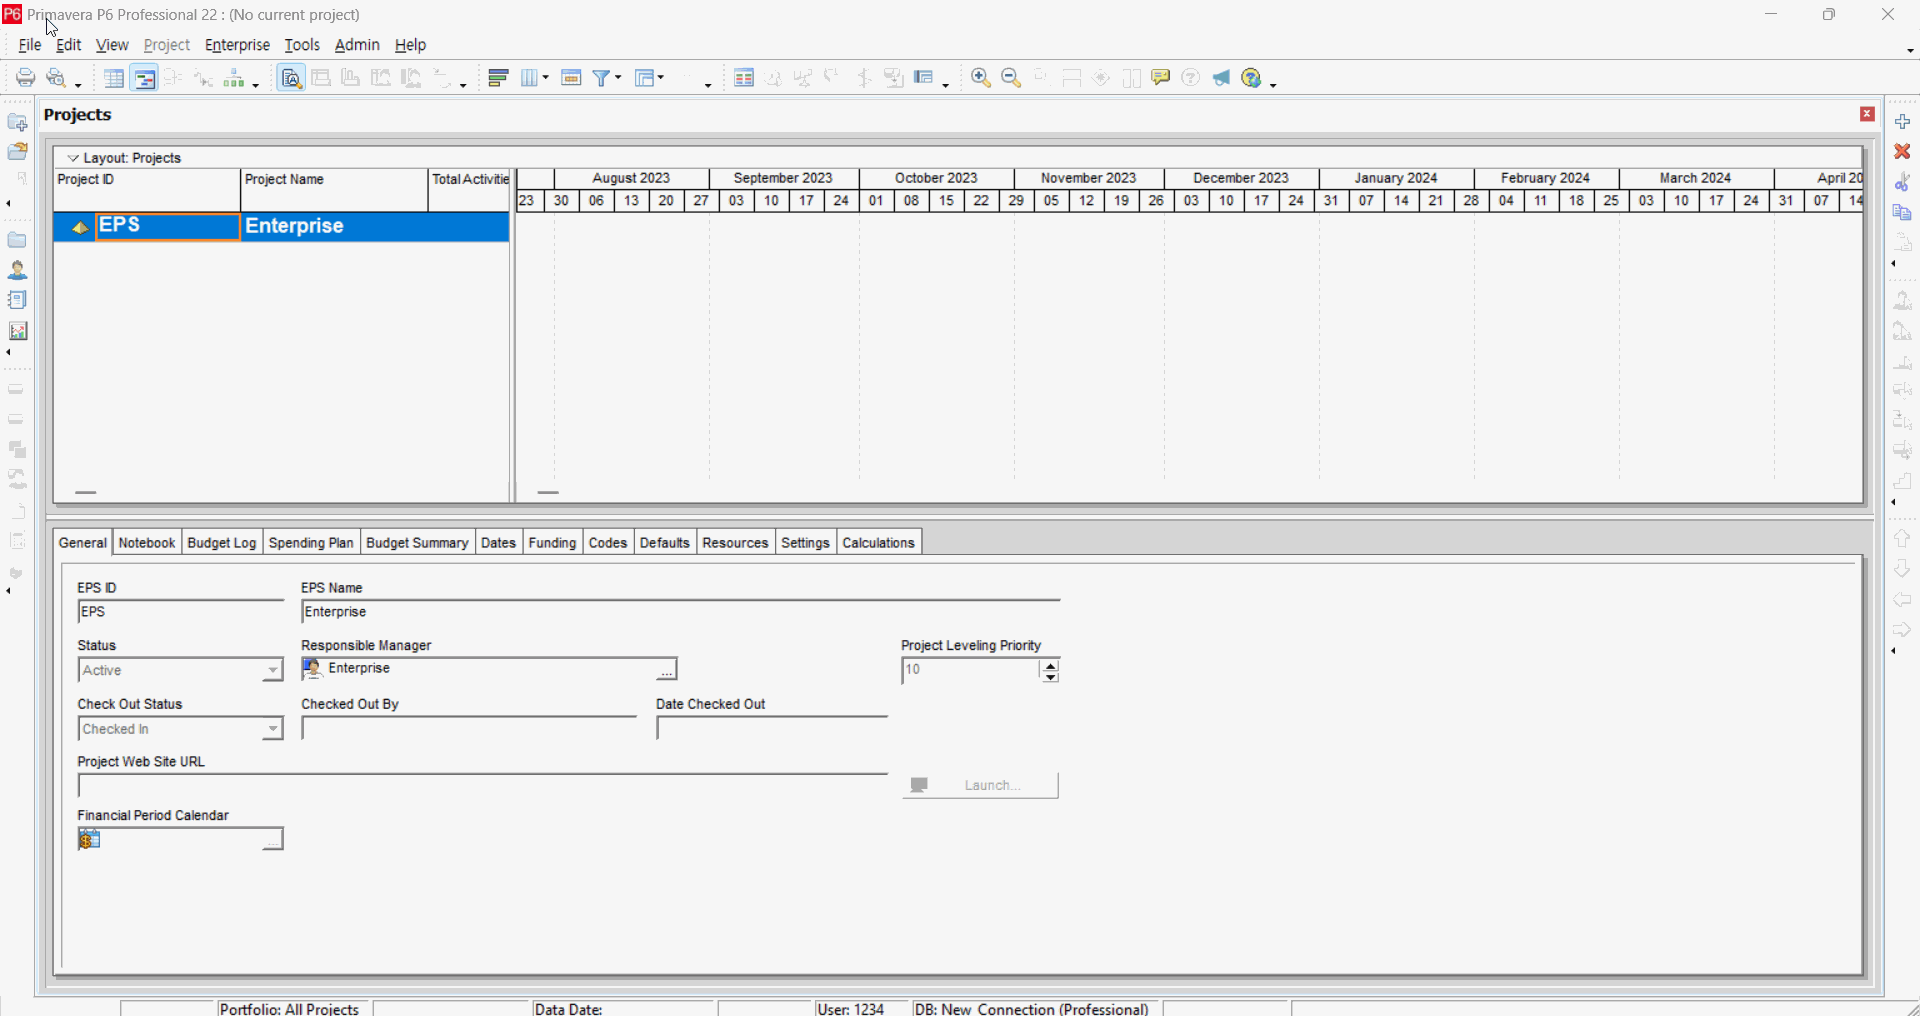Click the chart view hierarchy icon
1920x1016 pixels.
[x=236, y=78]
